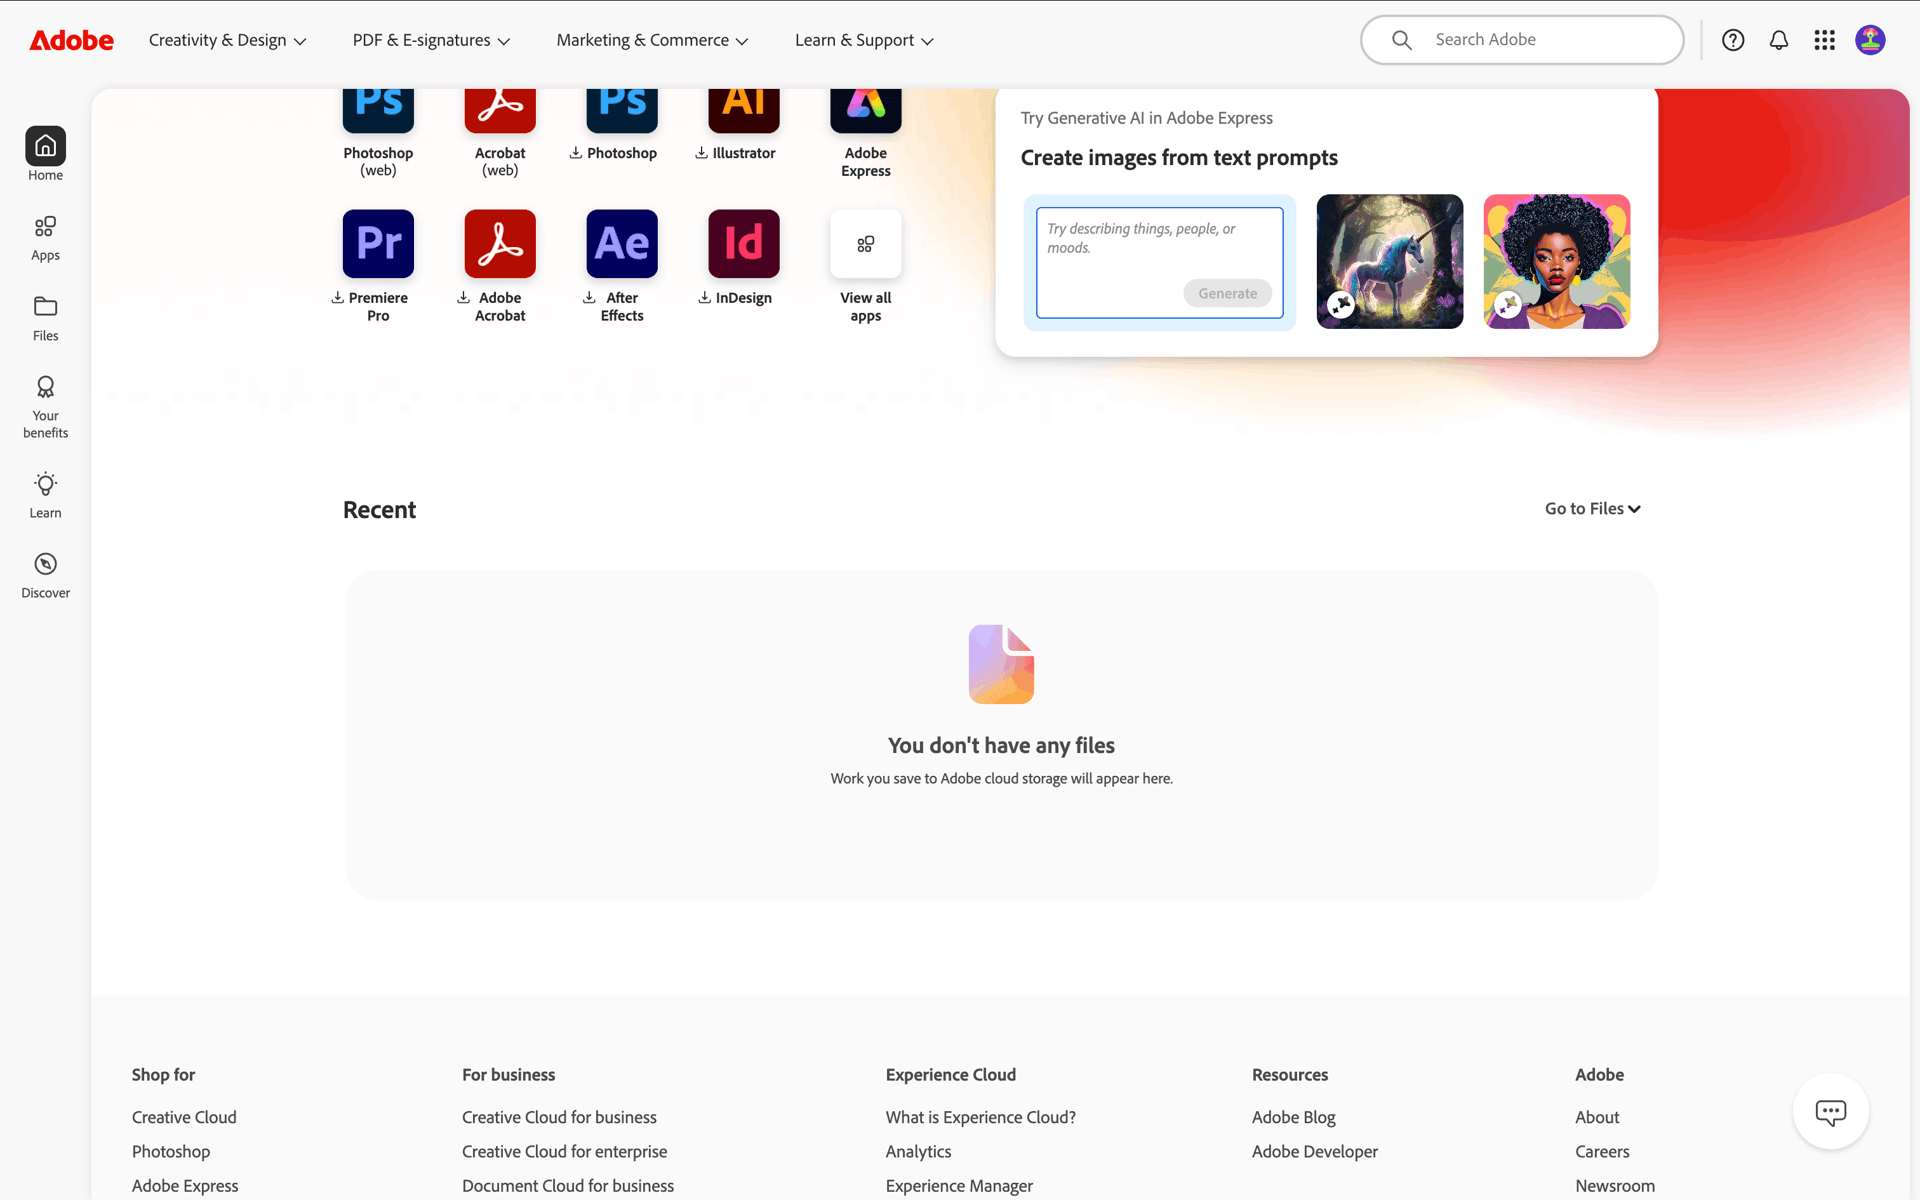Expand Marketing & Commerce menu
Viewport: 1920px width, 1200px height.
click(x=652, y=40)
